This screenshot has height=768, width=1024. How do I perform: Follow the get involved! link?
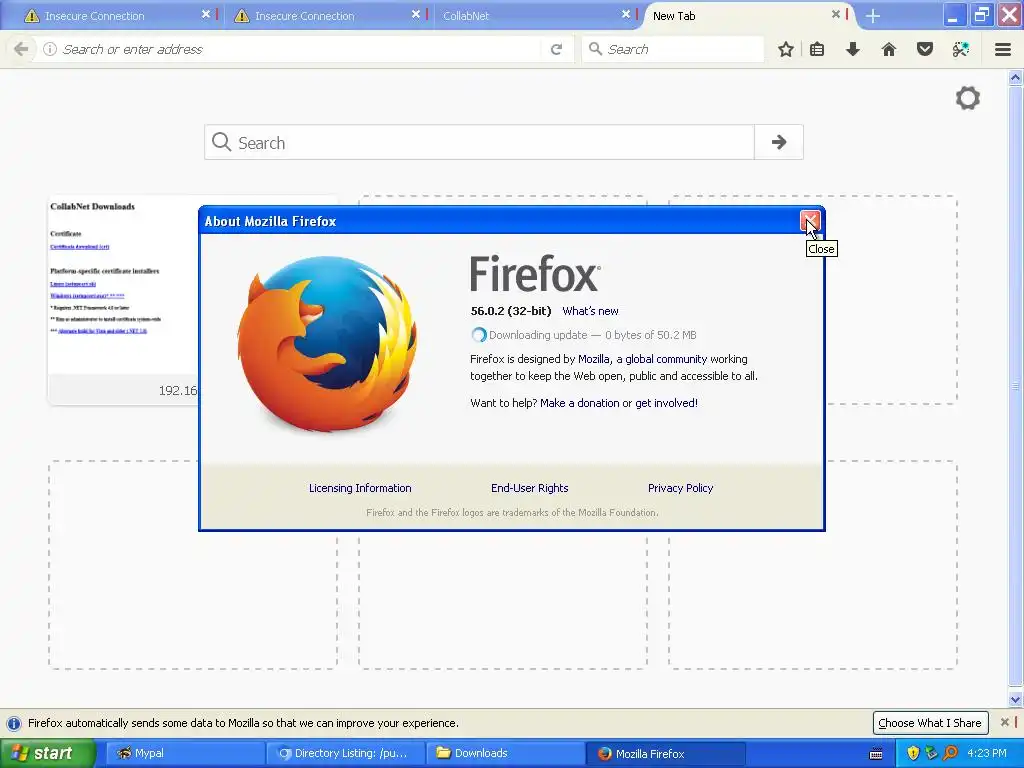(666, 403)
